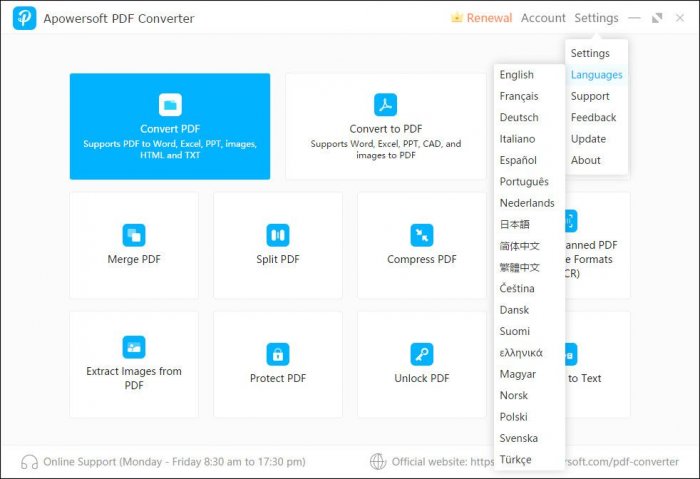700x479 pixels.
Task: Select Polski language
Action: pos(529,417)
